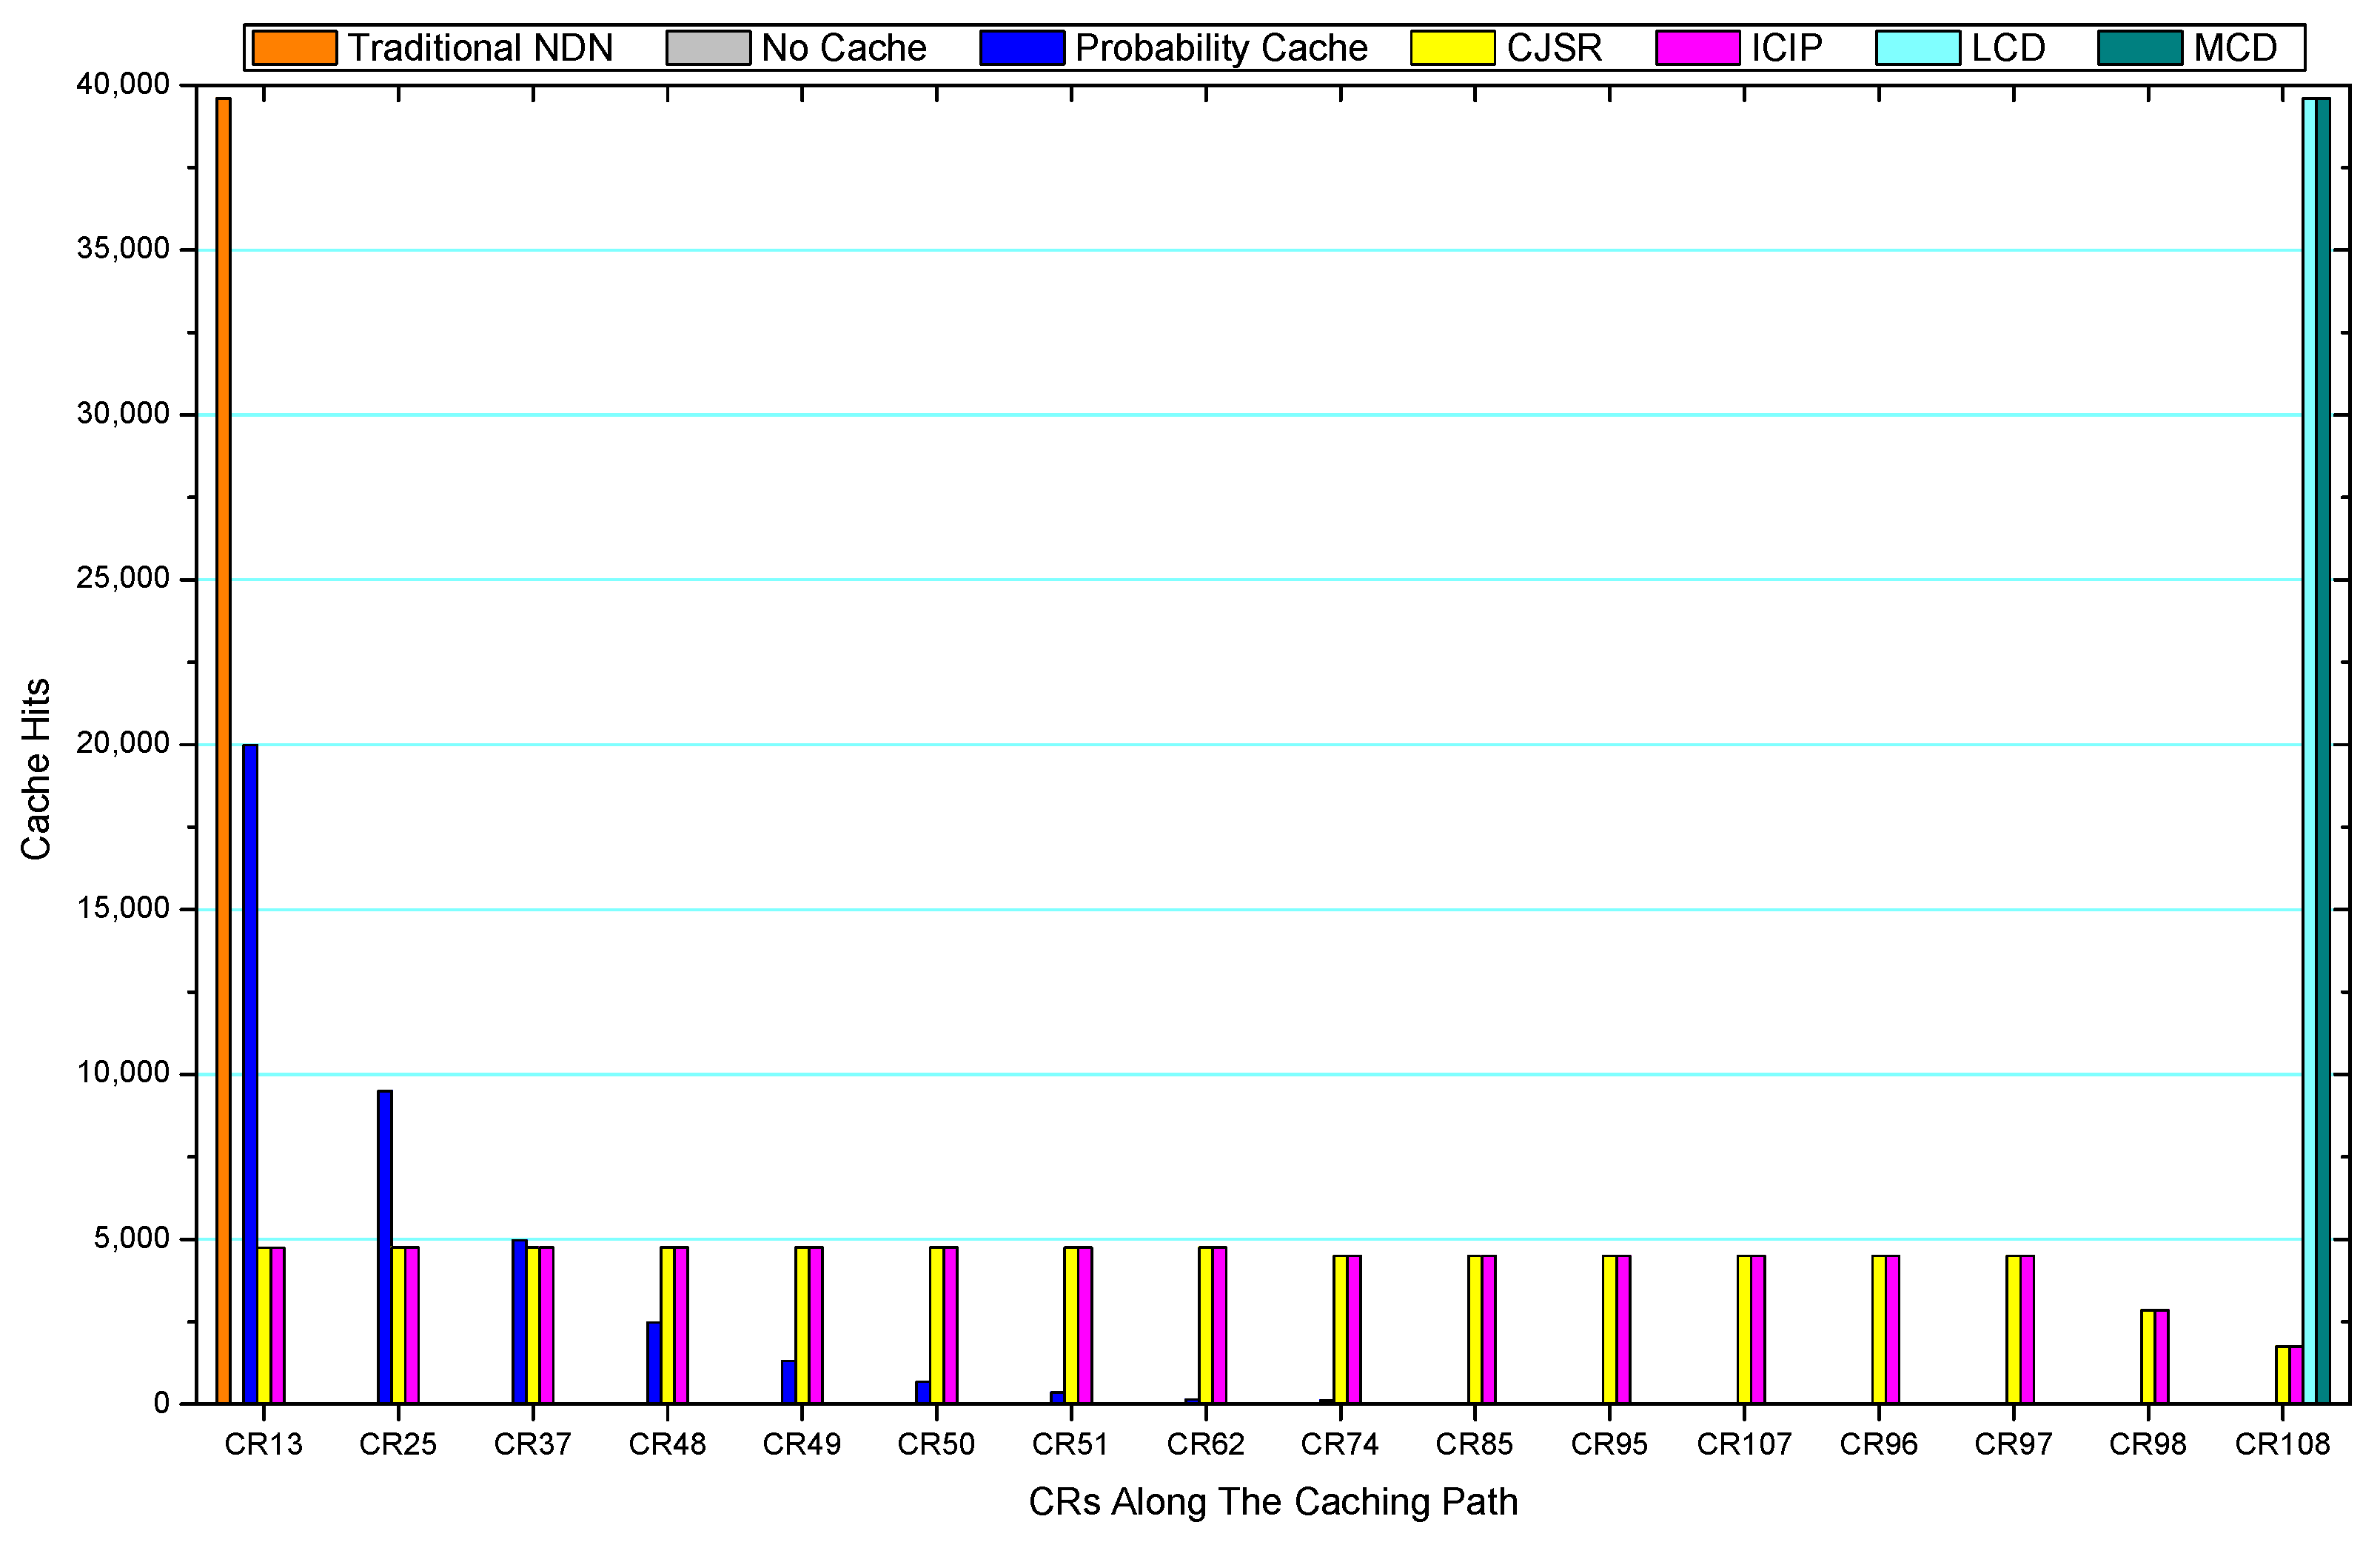
Task: Click the yellow CJSR bar at CR98
Action: pyautogui.click(x=2147, y=1356)
